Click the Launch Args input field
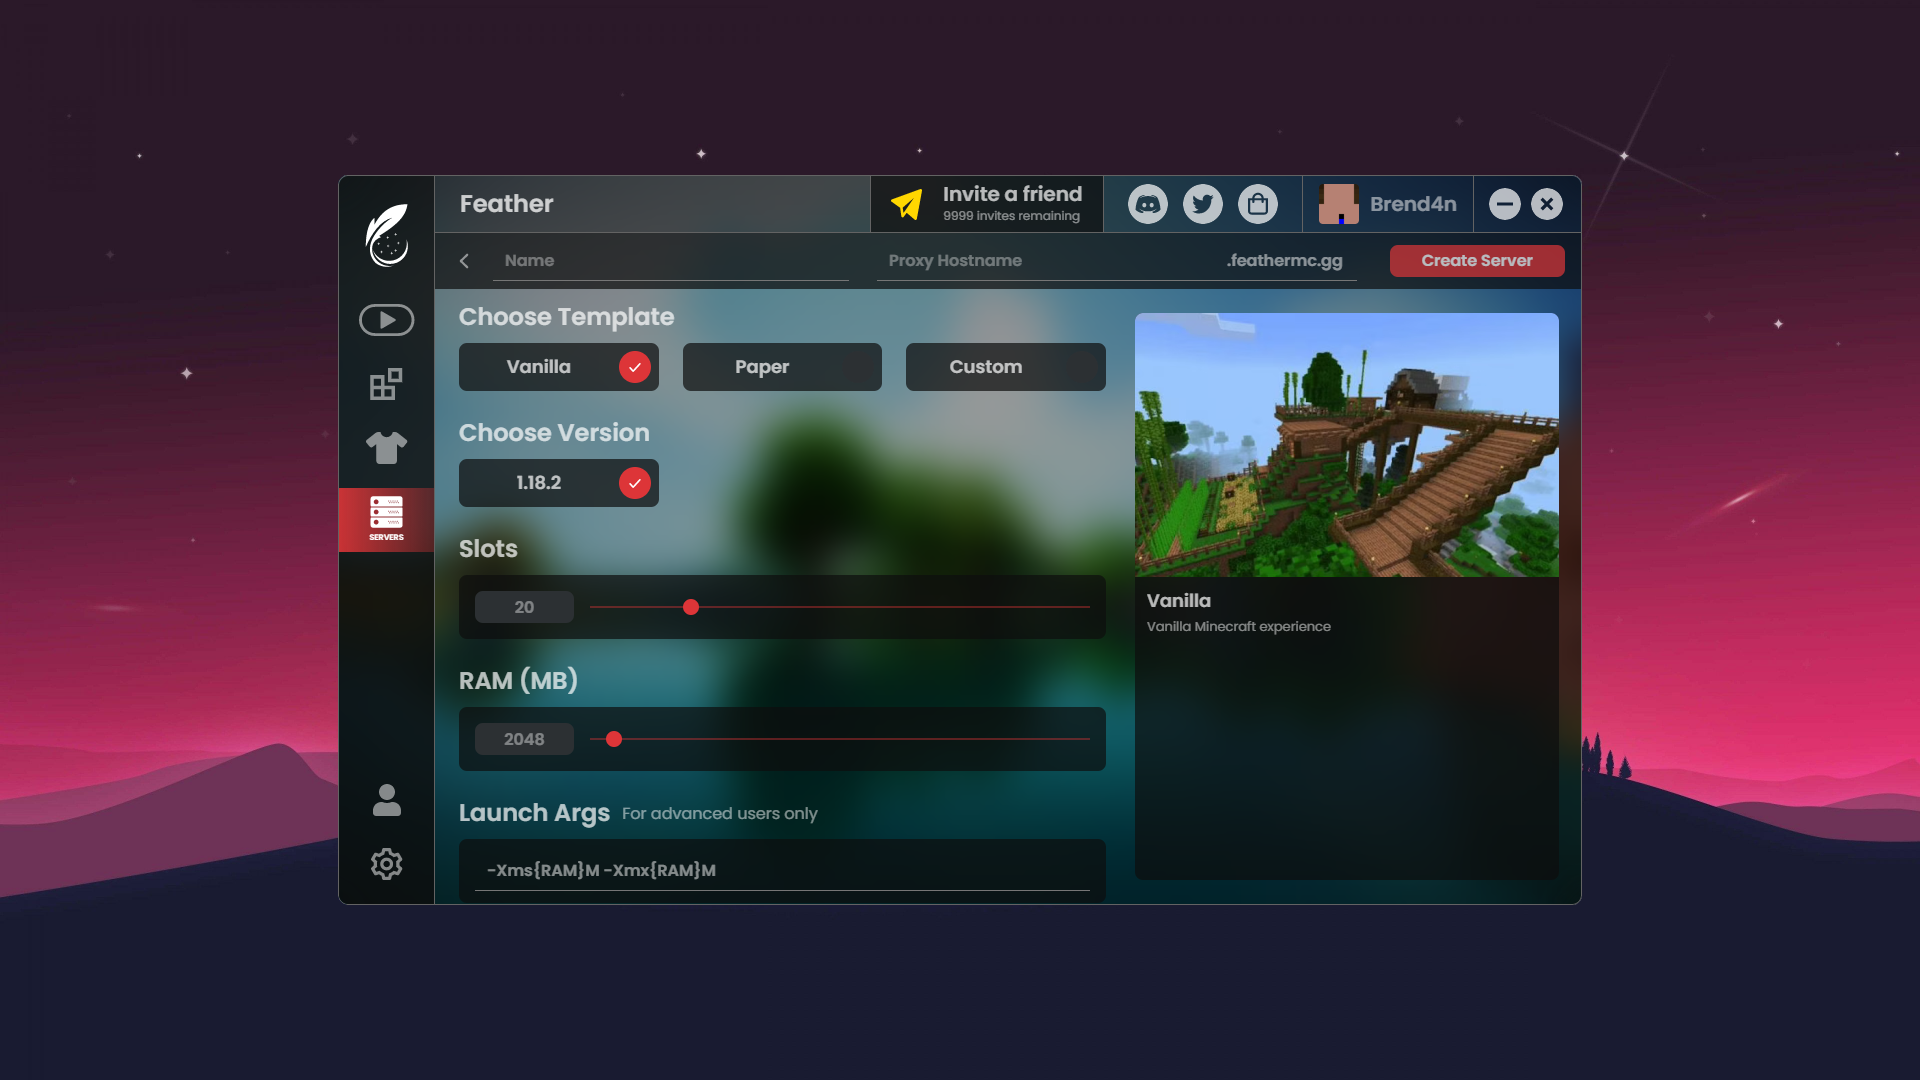Viewport: 1920px width, 1080px height. (x=781, y=870)
